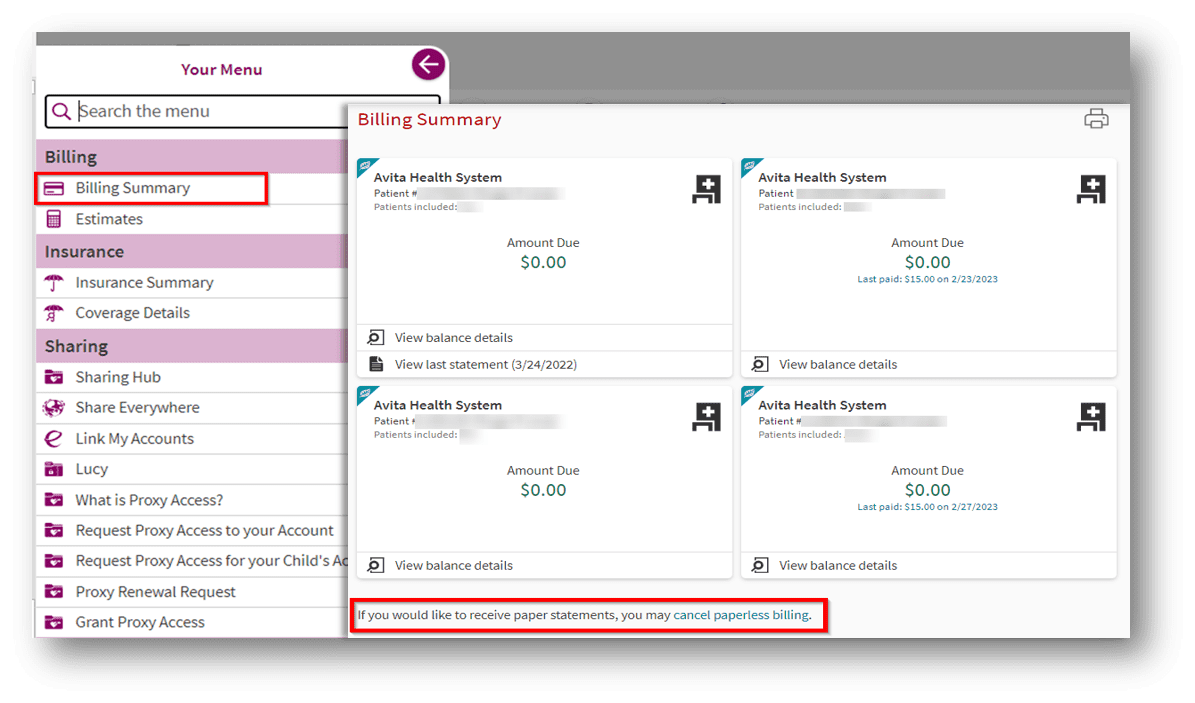Image resolution: width=1195 pixels, height=703 pixels.
Task: Close the menu with the back arrow button
Action: click(428, 64)
